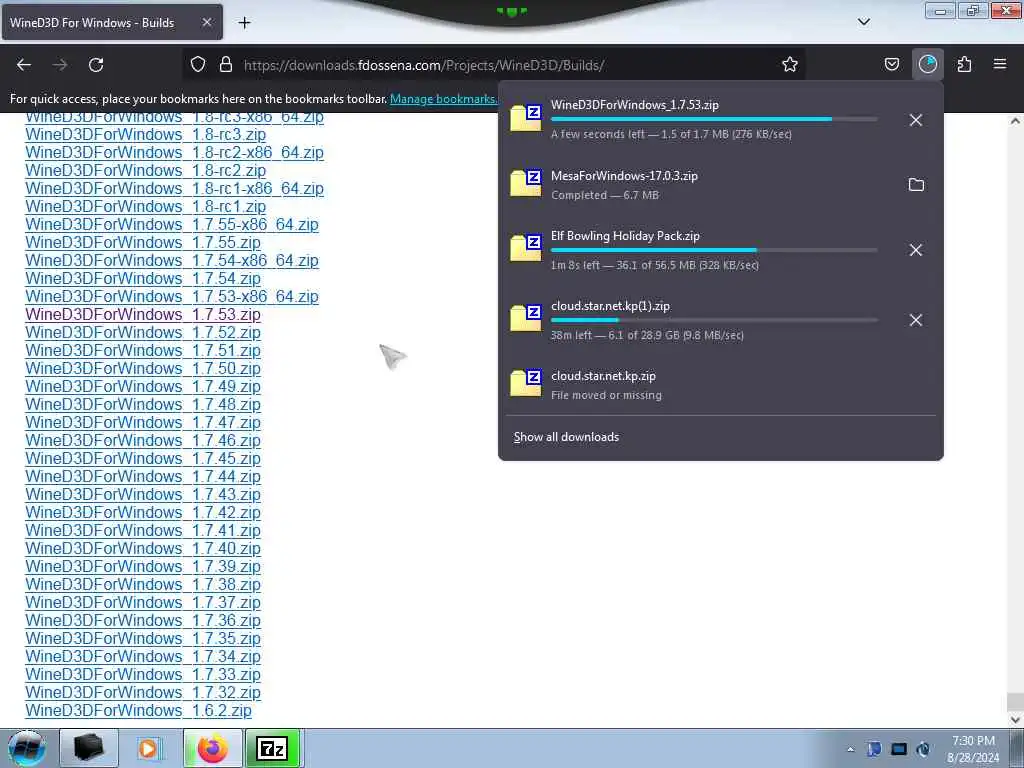
Task: Open 7-Zip from the taskbar
Action: pos(272,748)
